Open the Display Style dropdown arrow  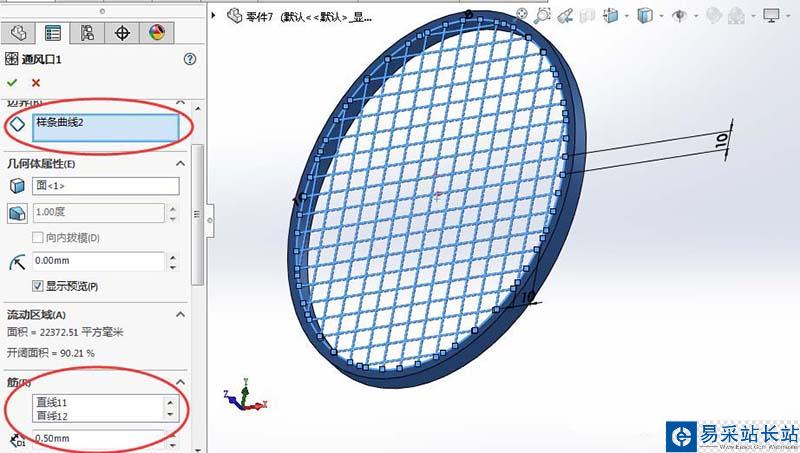click(x=661, y=16)
